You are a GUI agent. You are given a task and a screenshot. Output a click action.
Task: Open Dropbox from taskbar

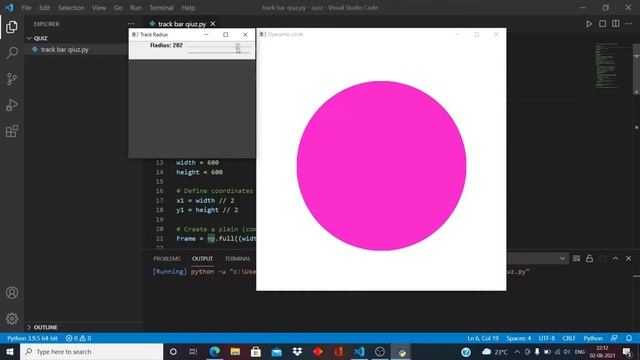[x=297, y=351]
